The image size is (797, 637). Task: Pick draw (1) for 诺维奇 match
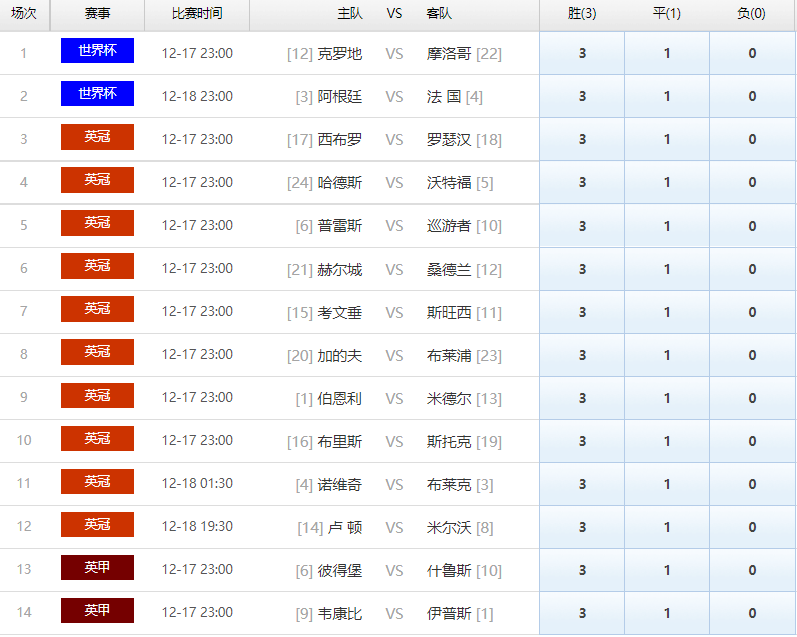pos(667,484)
